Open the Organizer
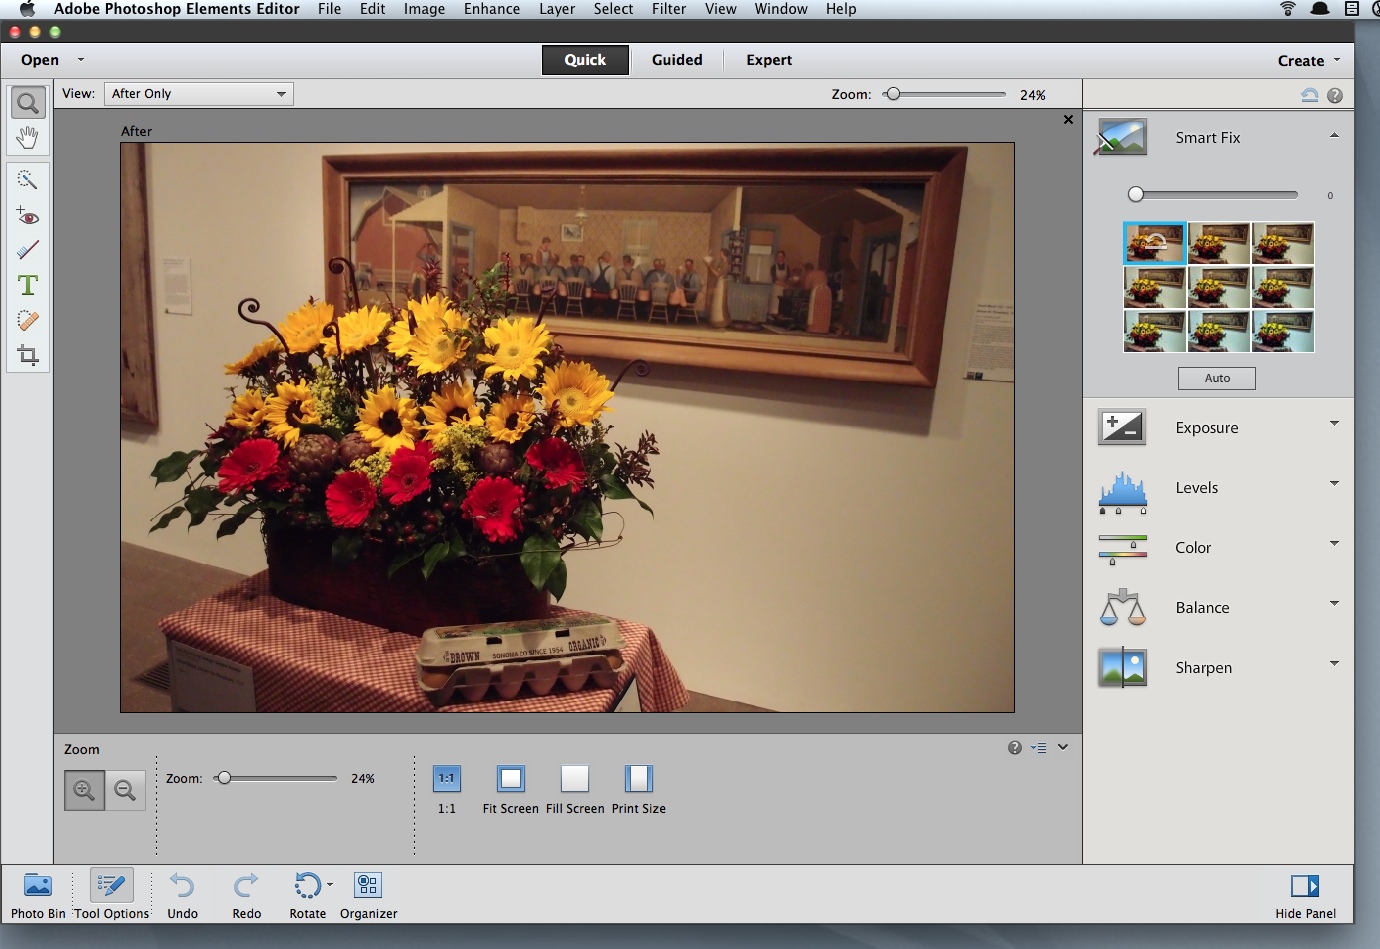 pos(368,894)
